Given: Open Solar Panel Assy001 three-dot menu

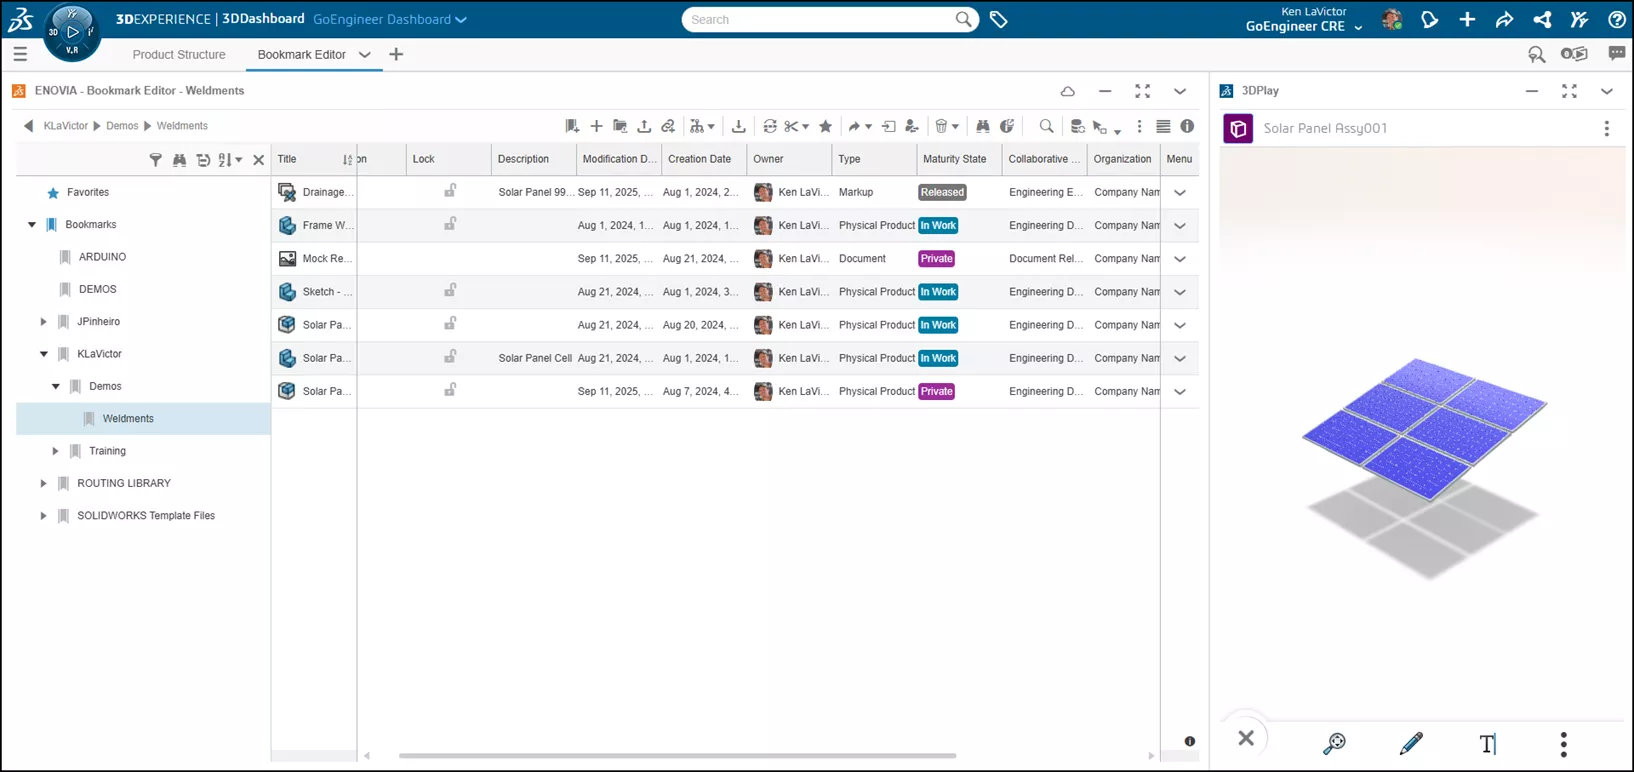Looking at the screenshot, I should click(1607, 128).
